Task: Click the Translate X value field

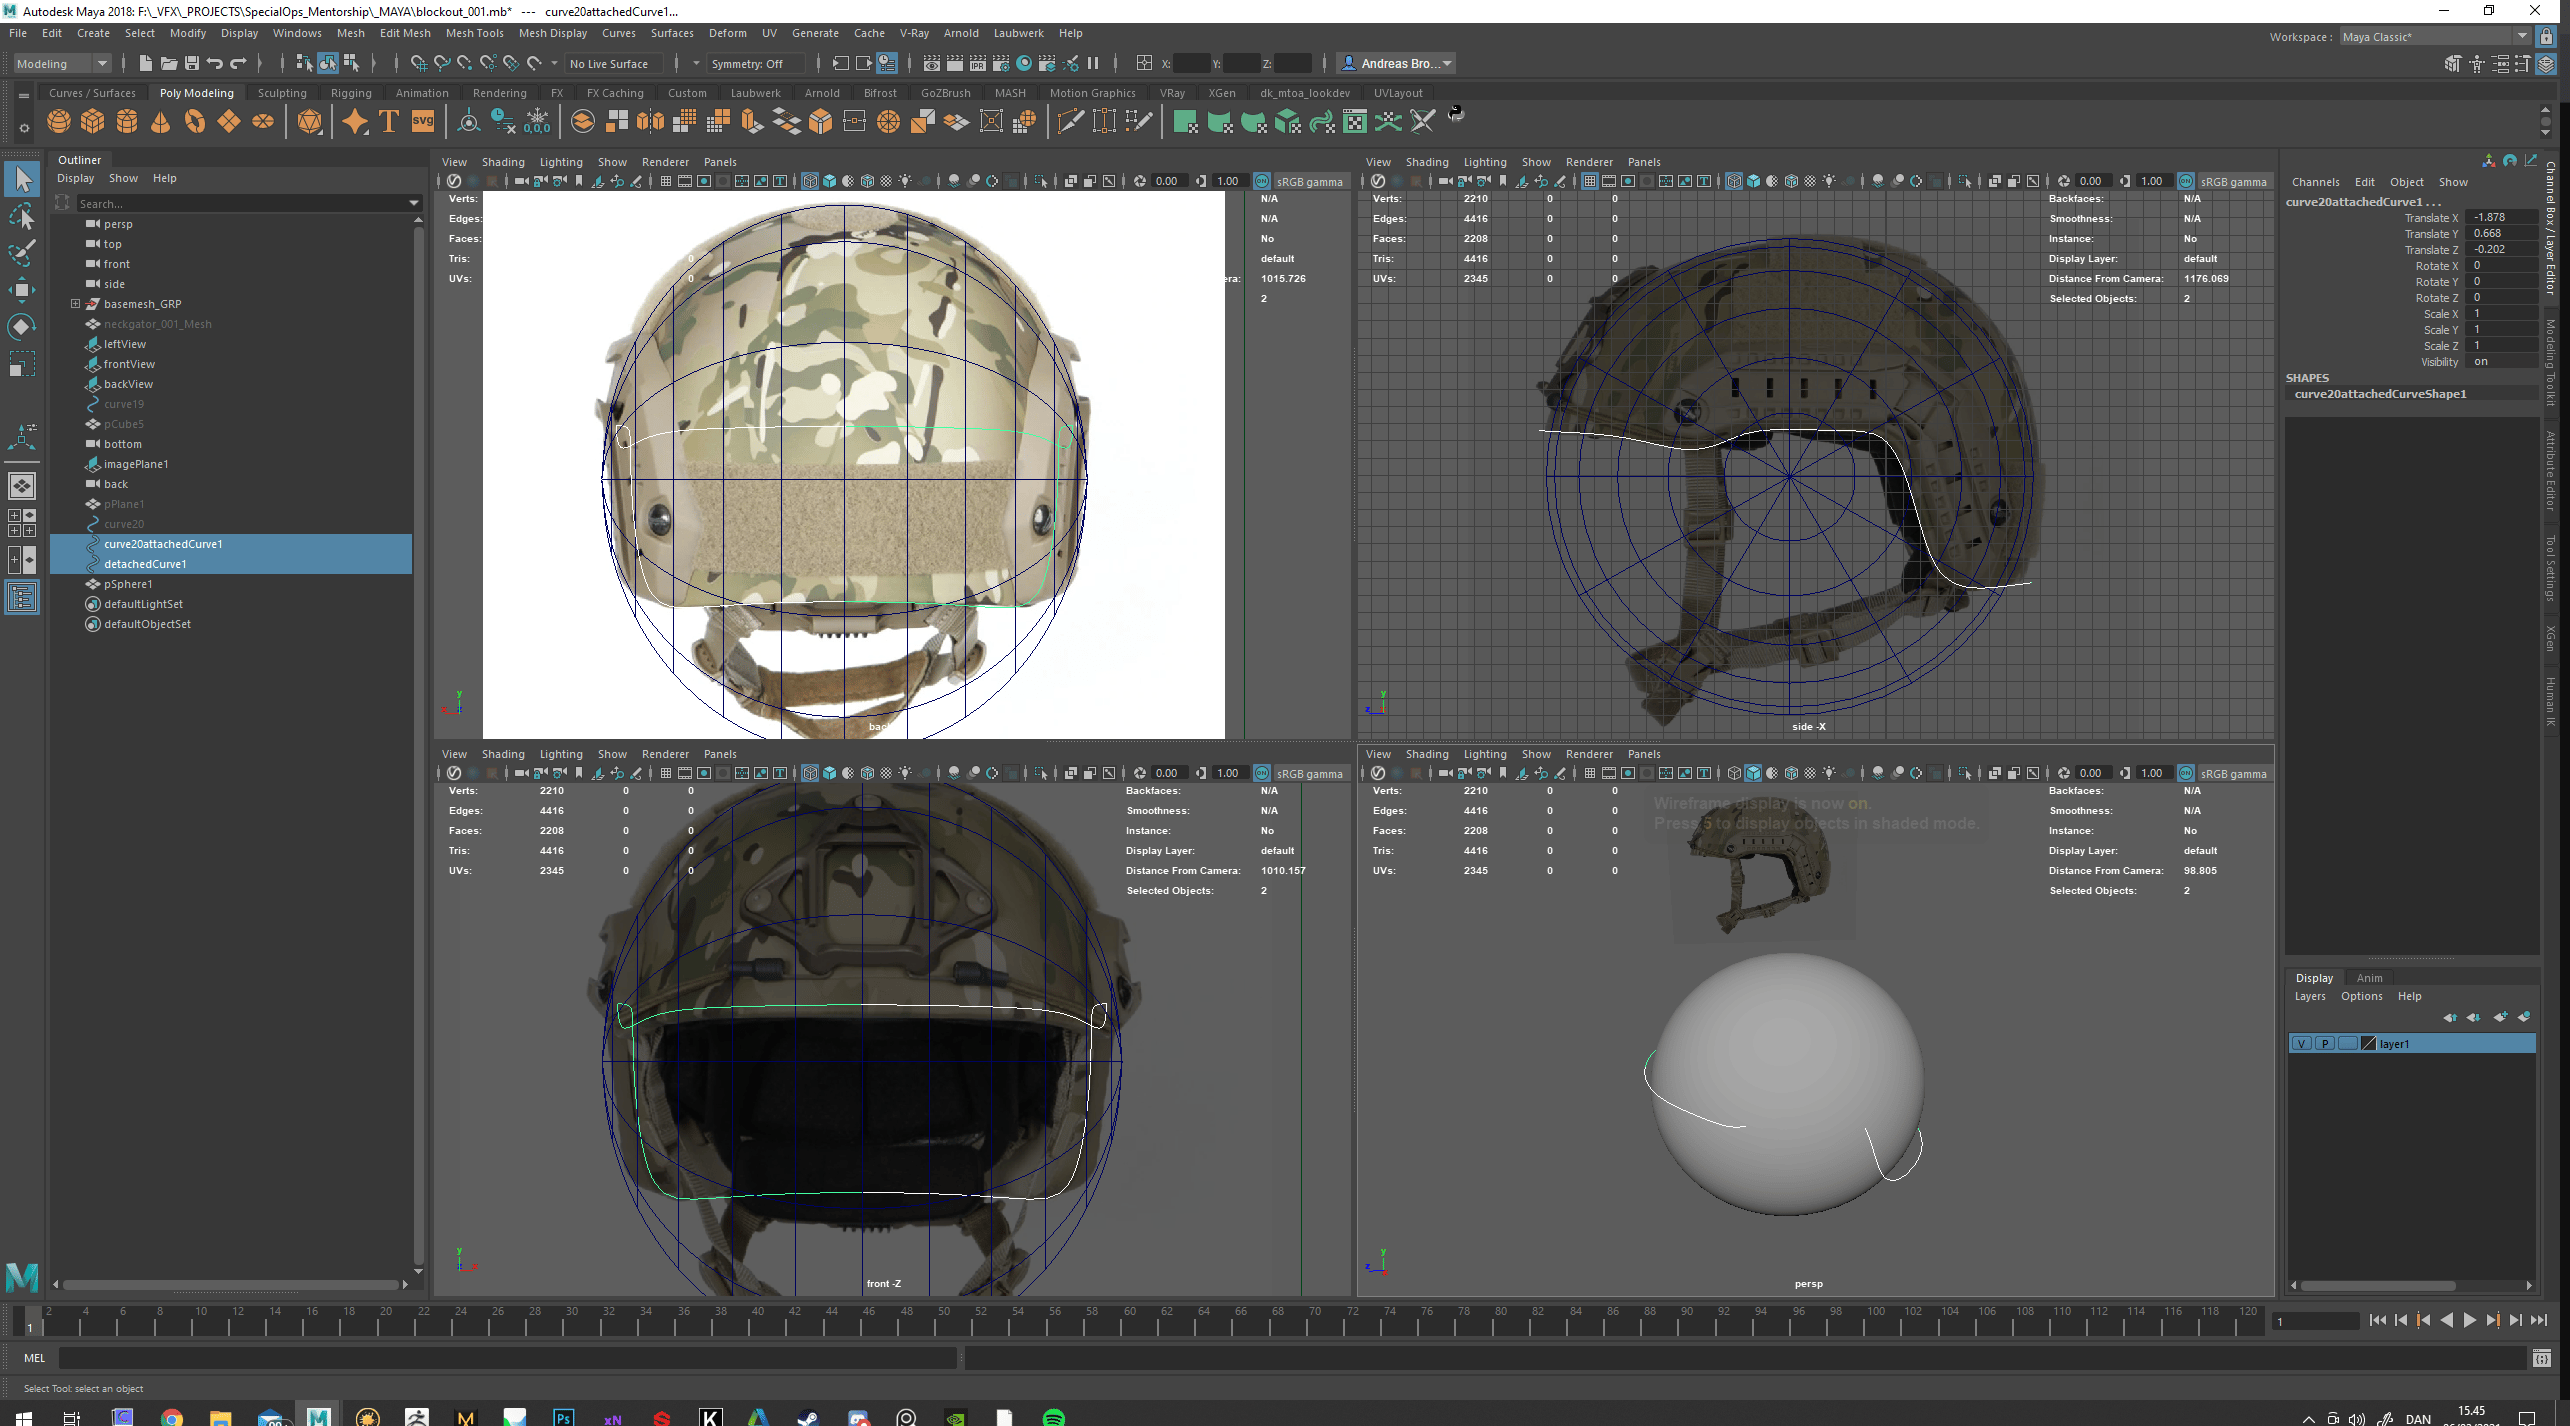Action: click(x=2503, y=217)
